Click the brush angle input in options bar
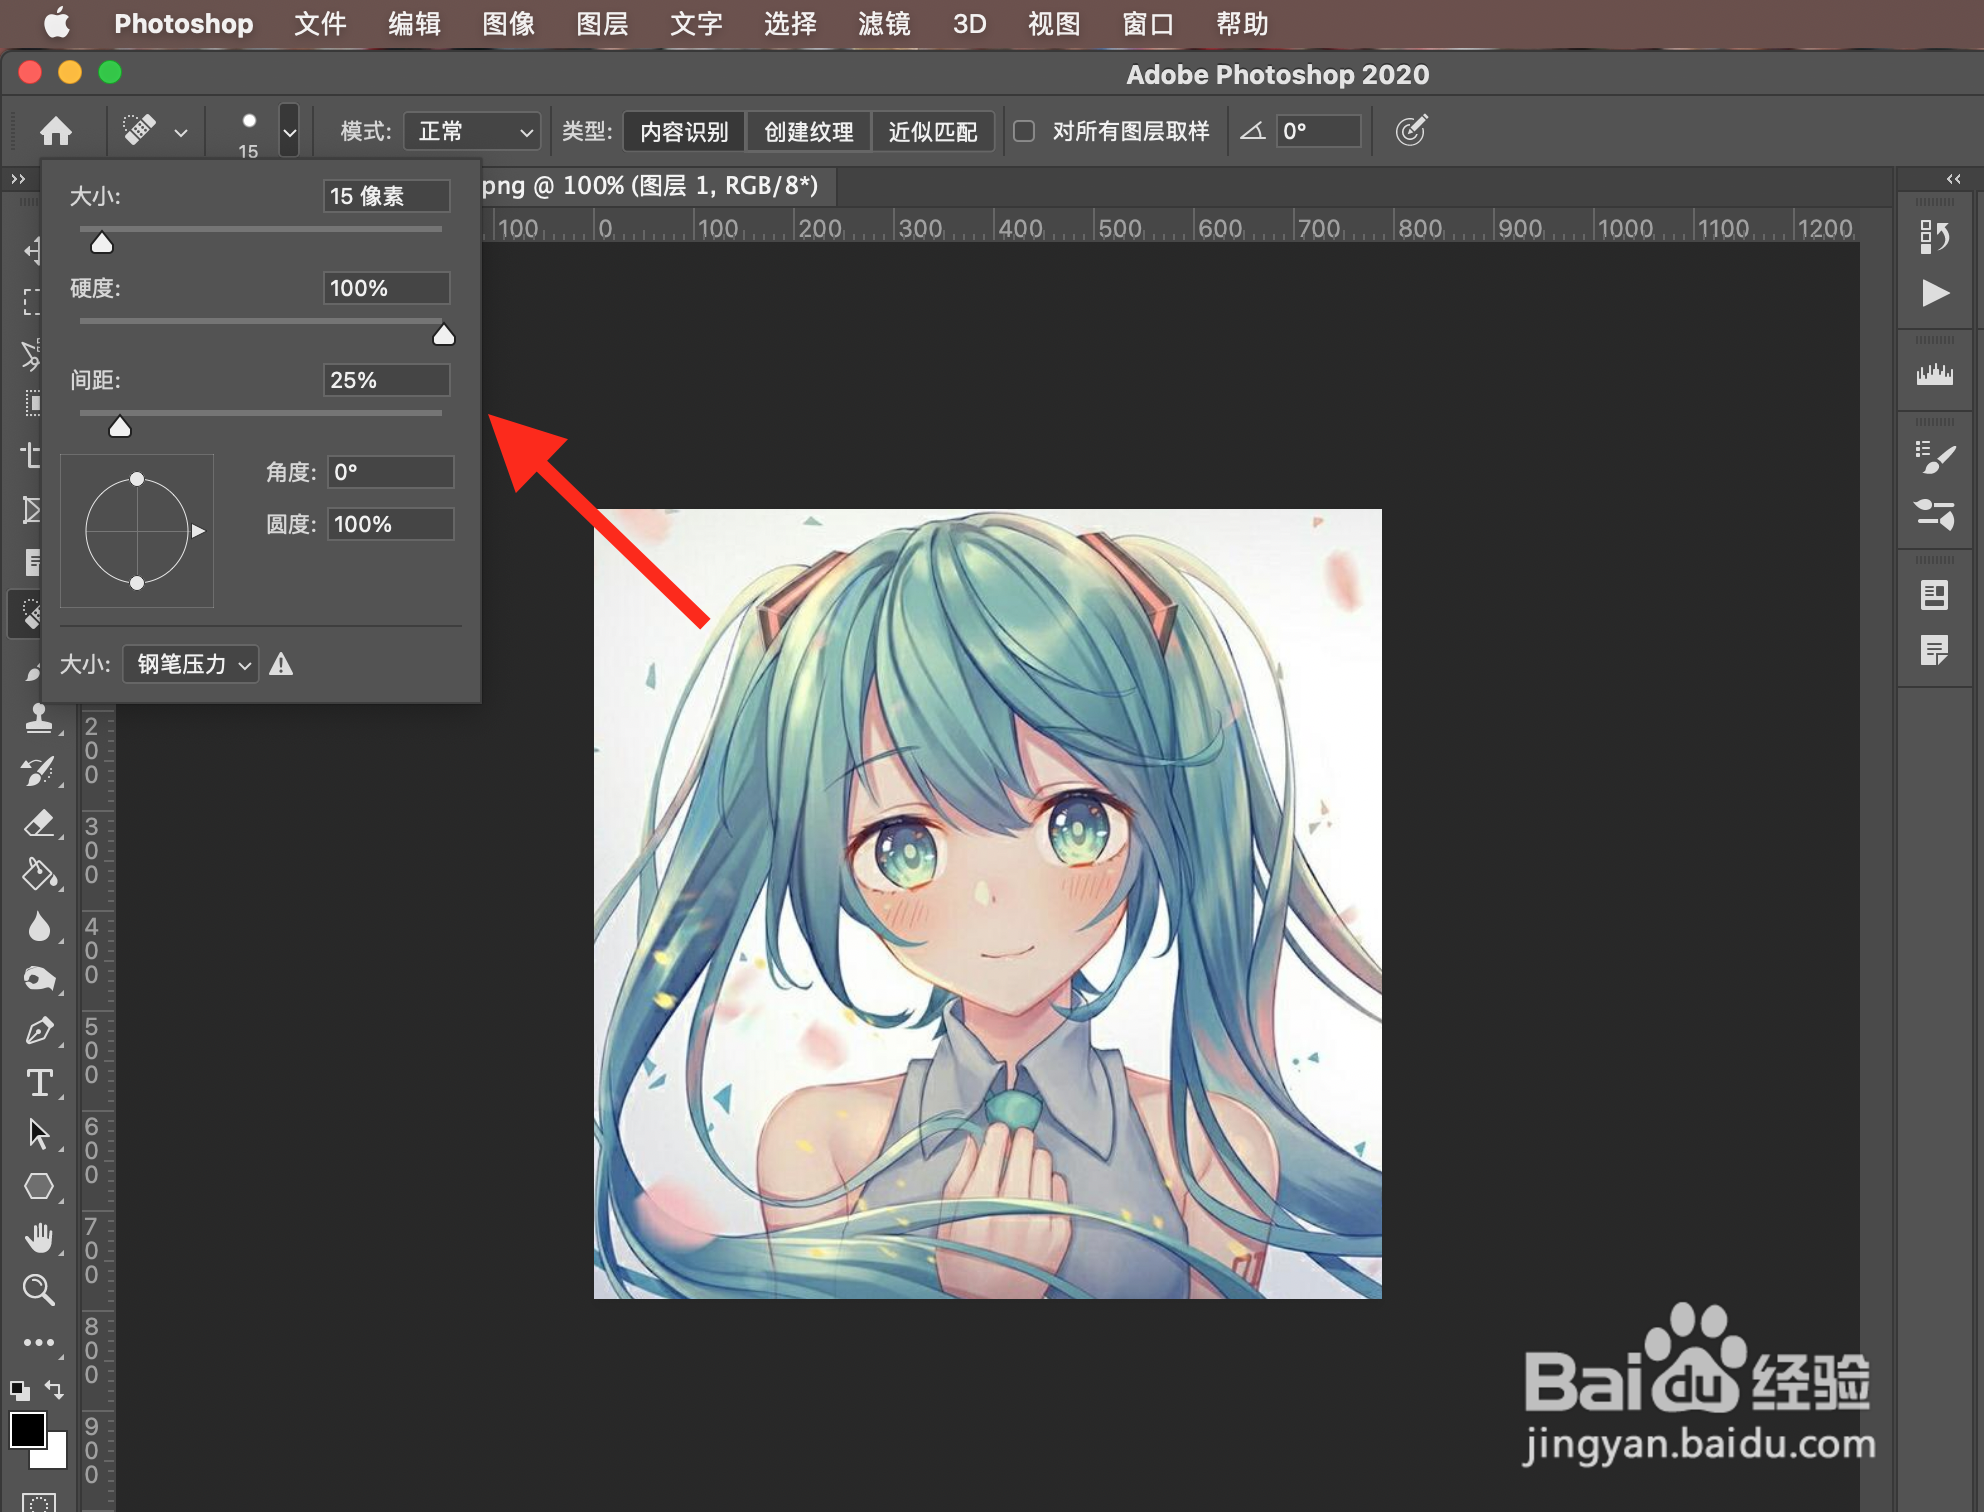The height and width of the screenshot is (1512, 1984). pos(1318,131)
